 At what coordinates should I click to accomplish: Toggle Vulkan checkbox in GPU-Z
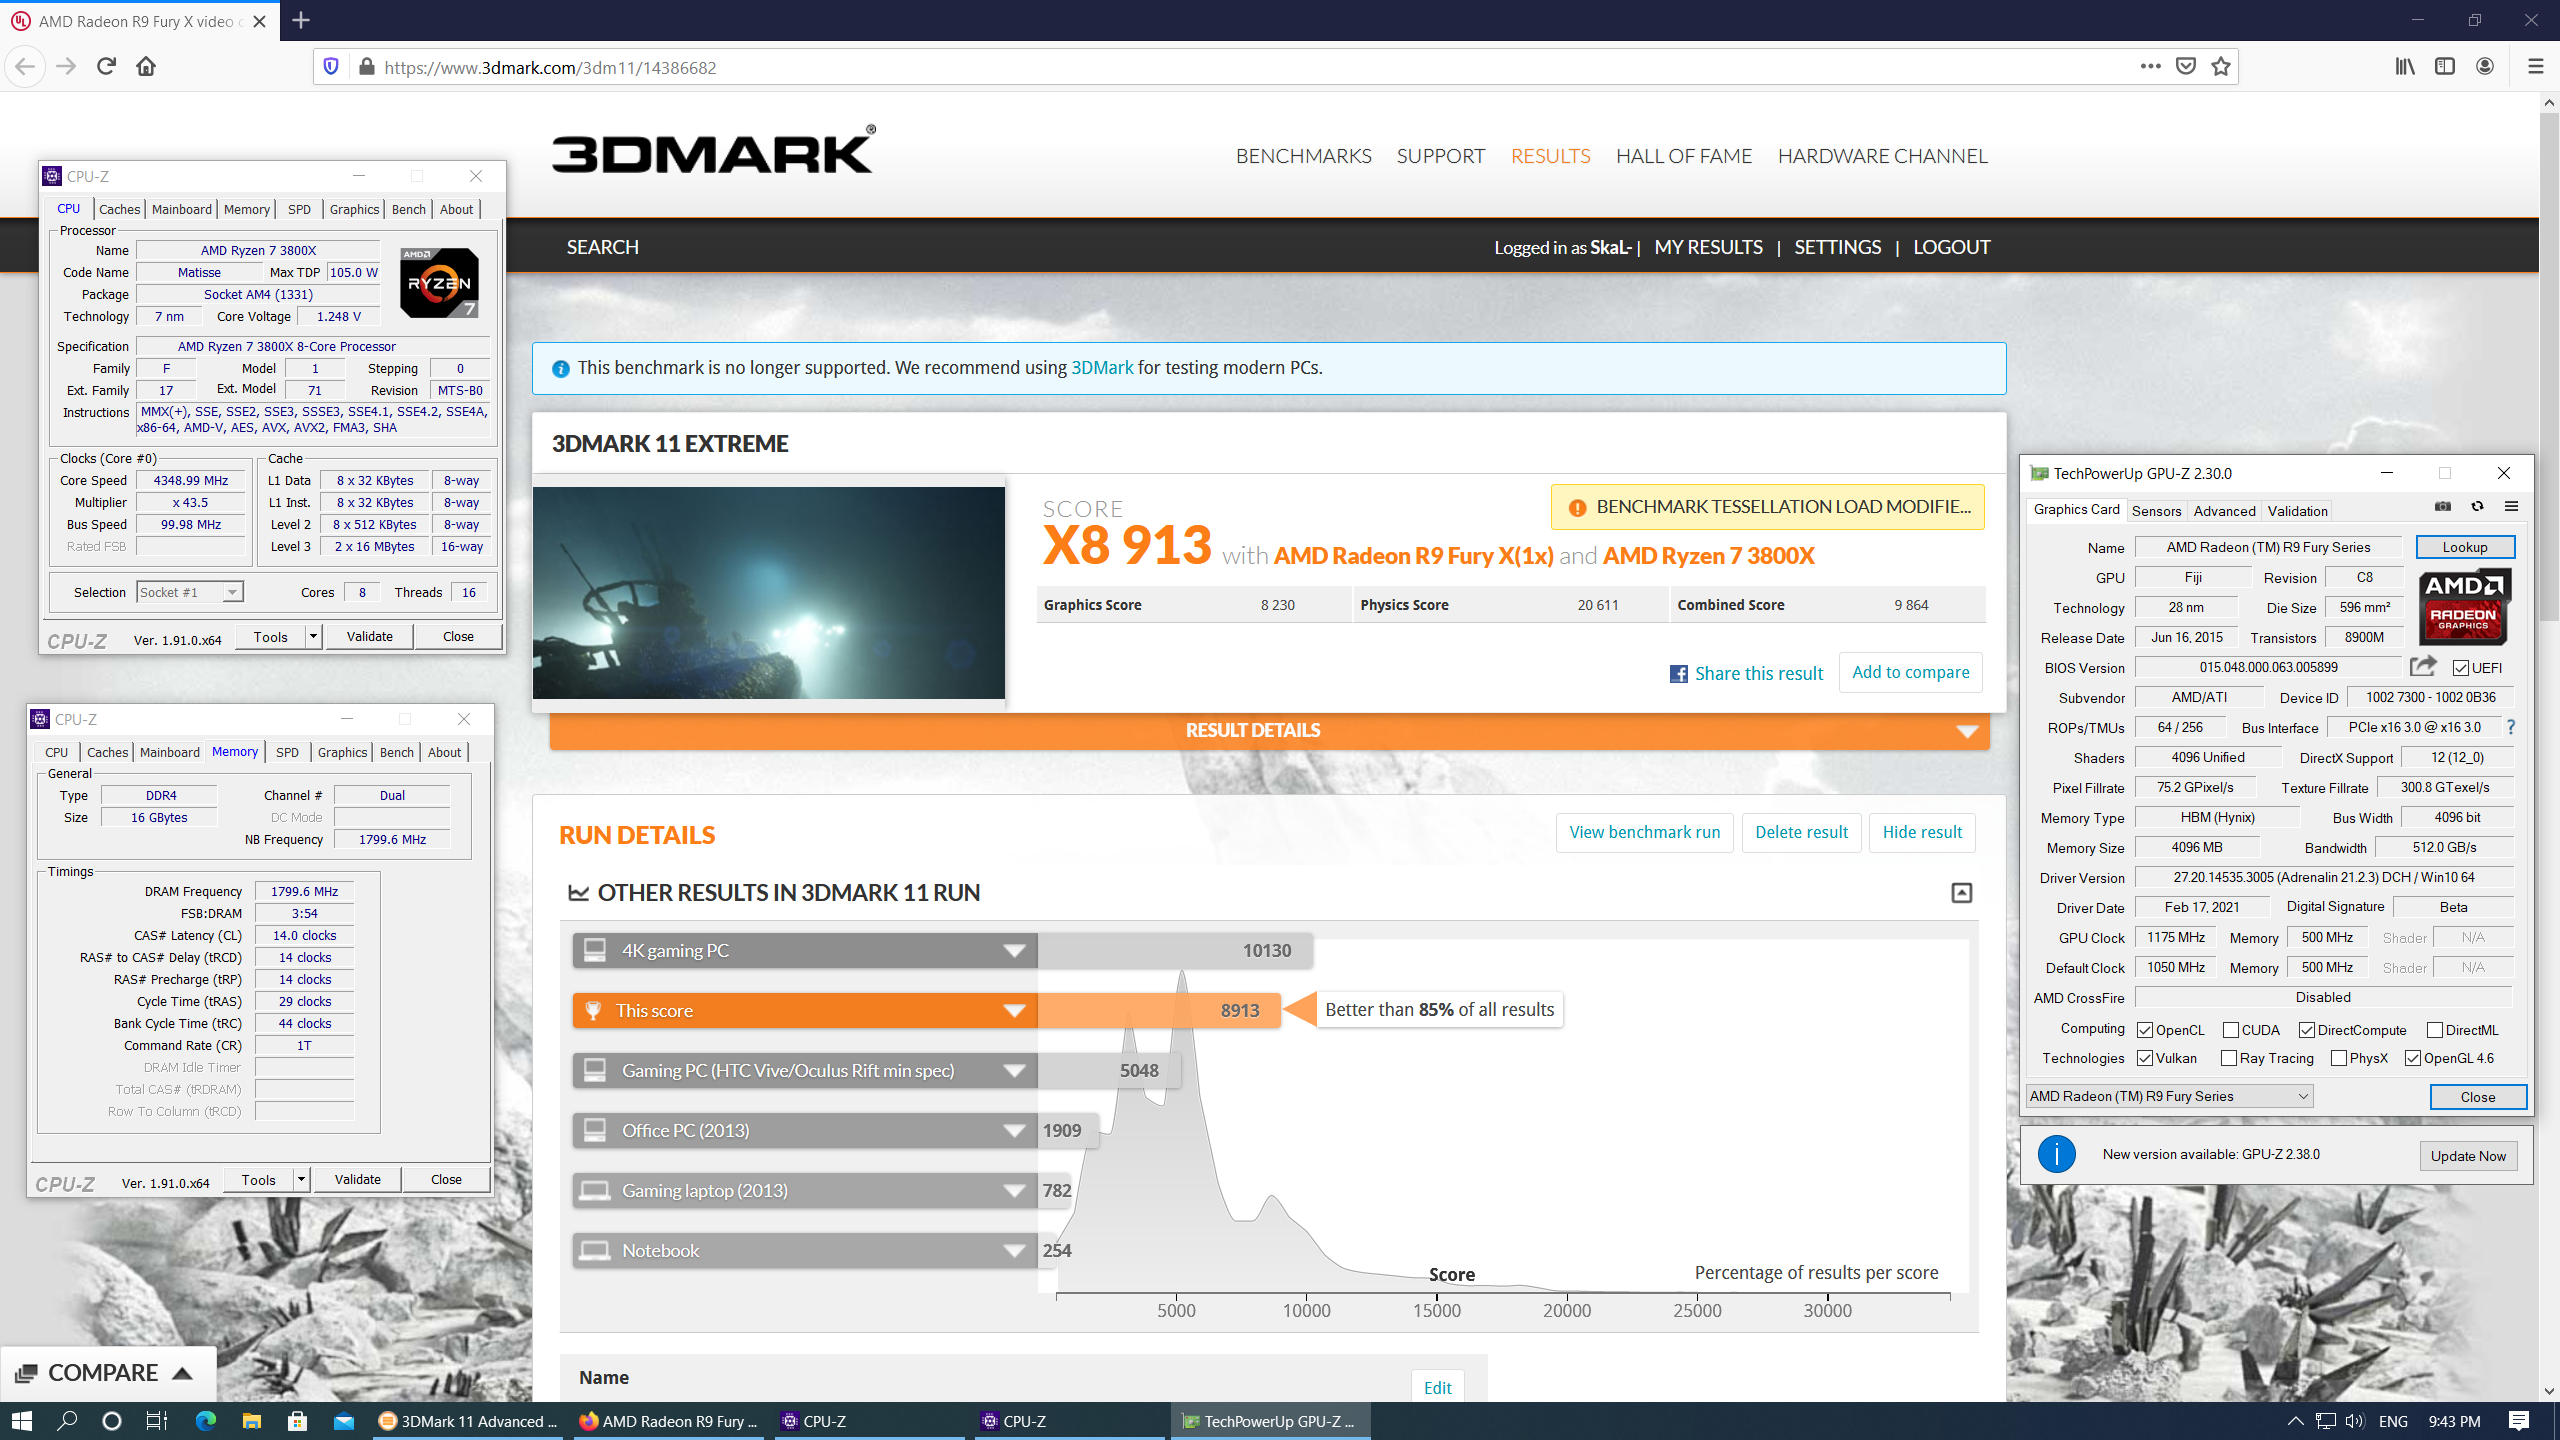click(x=2145, y=1058)
